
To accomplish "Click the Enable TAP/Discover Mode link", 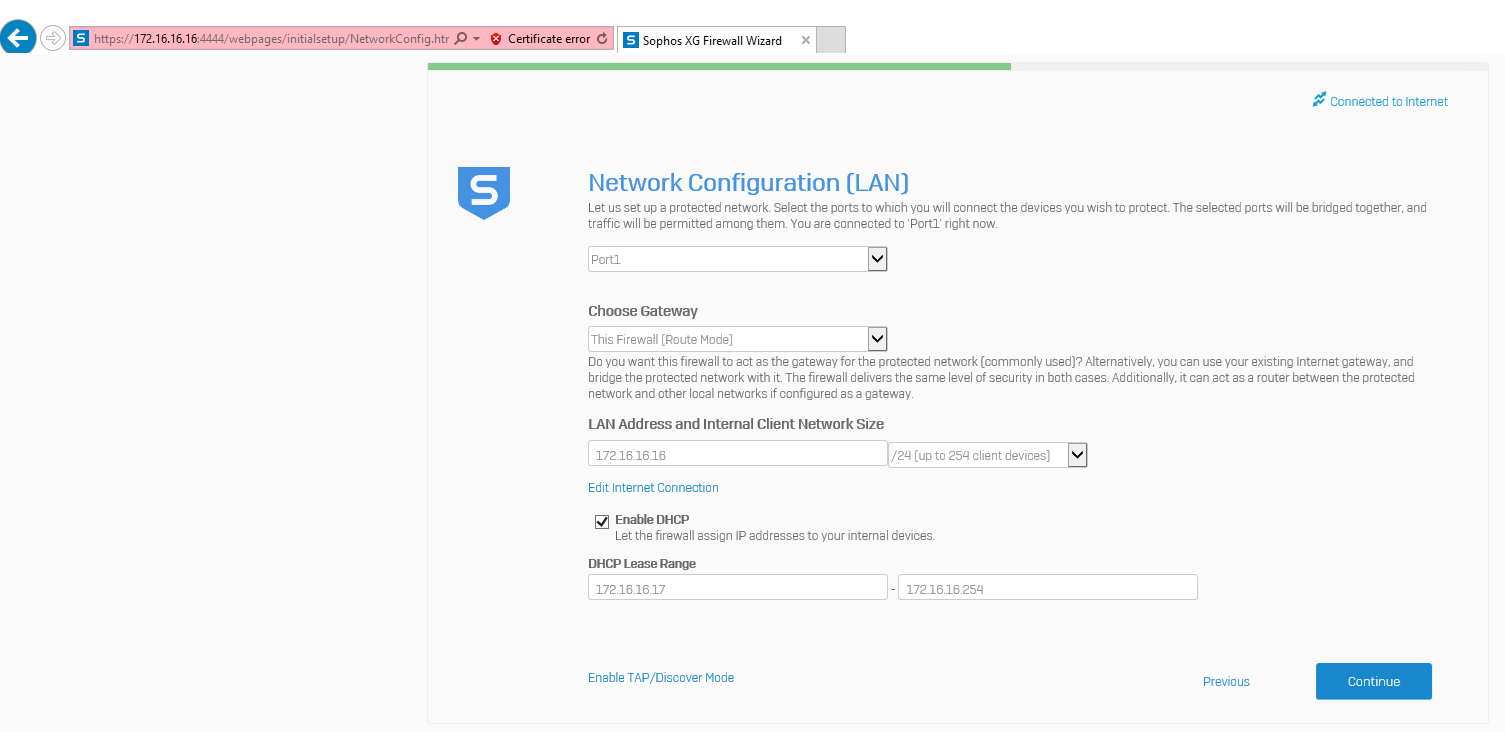I will [661, 678].
